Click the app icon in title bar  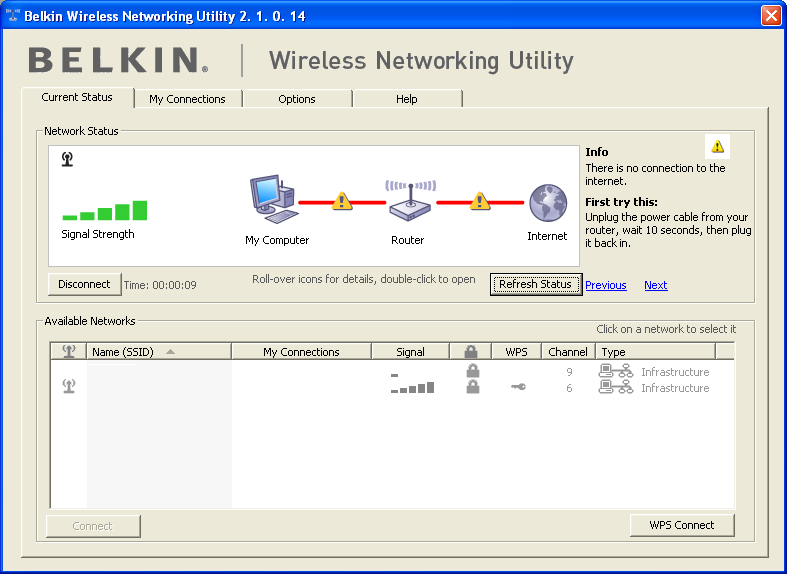tap(13, 15)
